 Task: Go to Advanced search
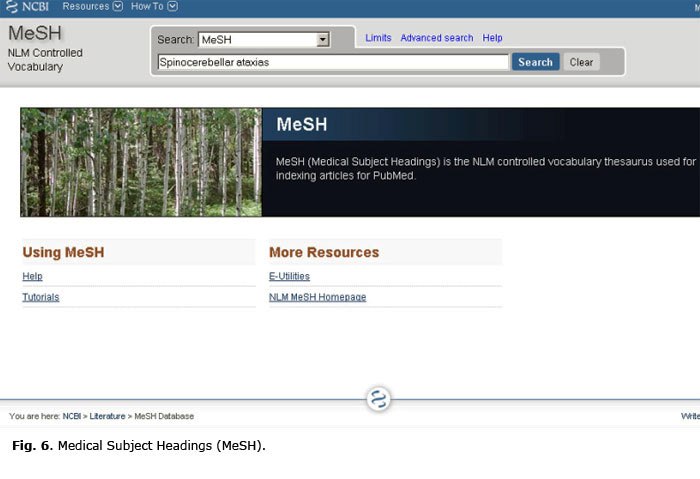tap(436, 38)
